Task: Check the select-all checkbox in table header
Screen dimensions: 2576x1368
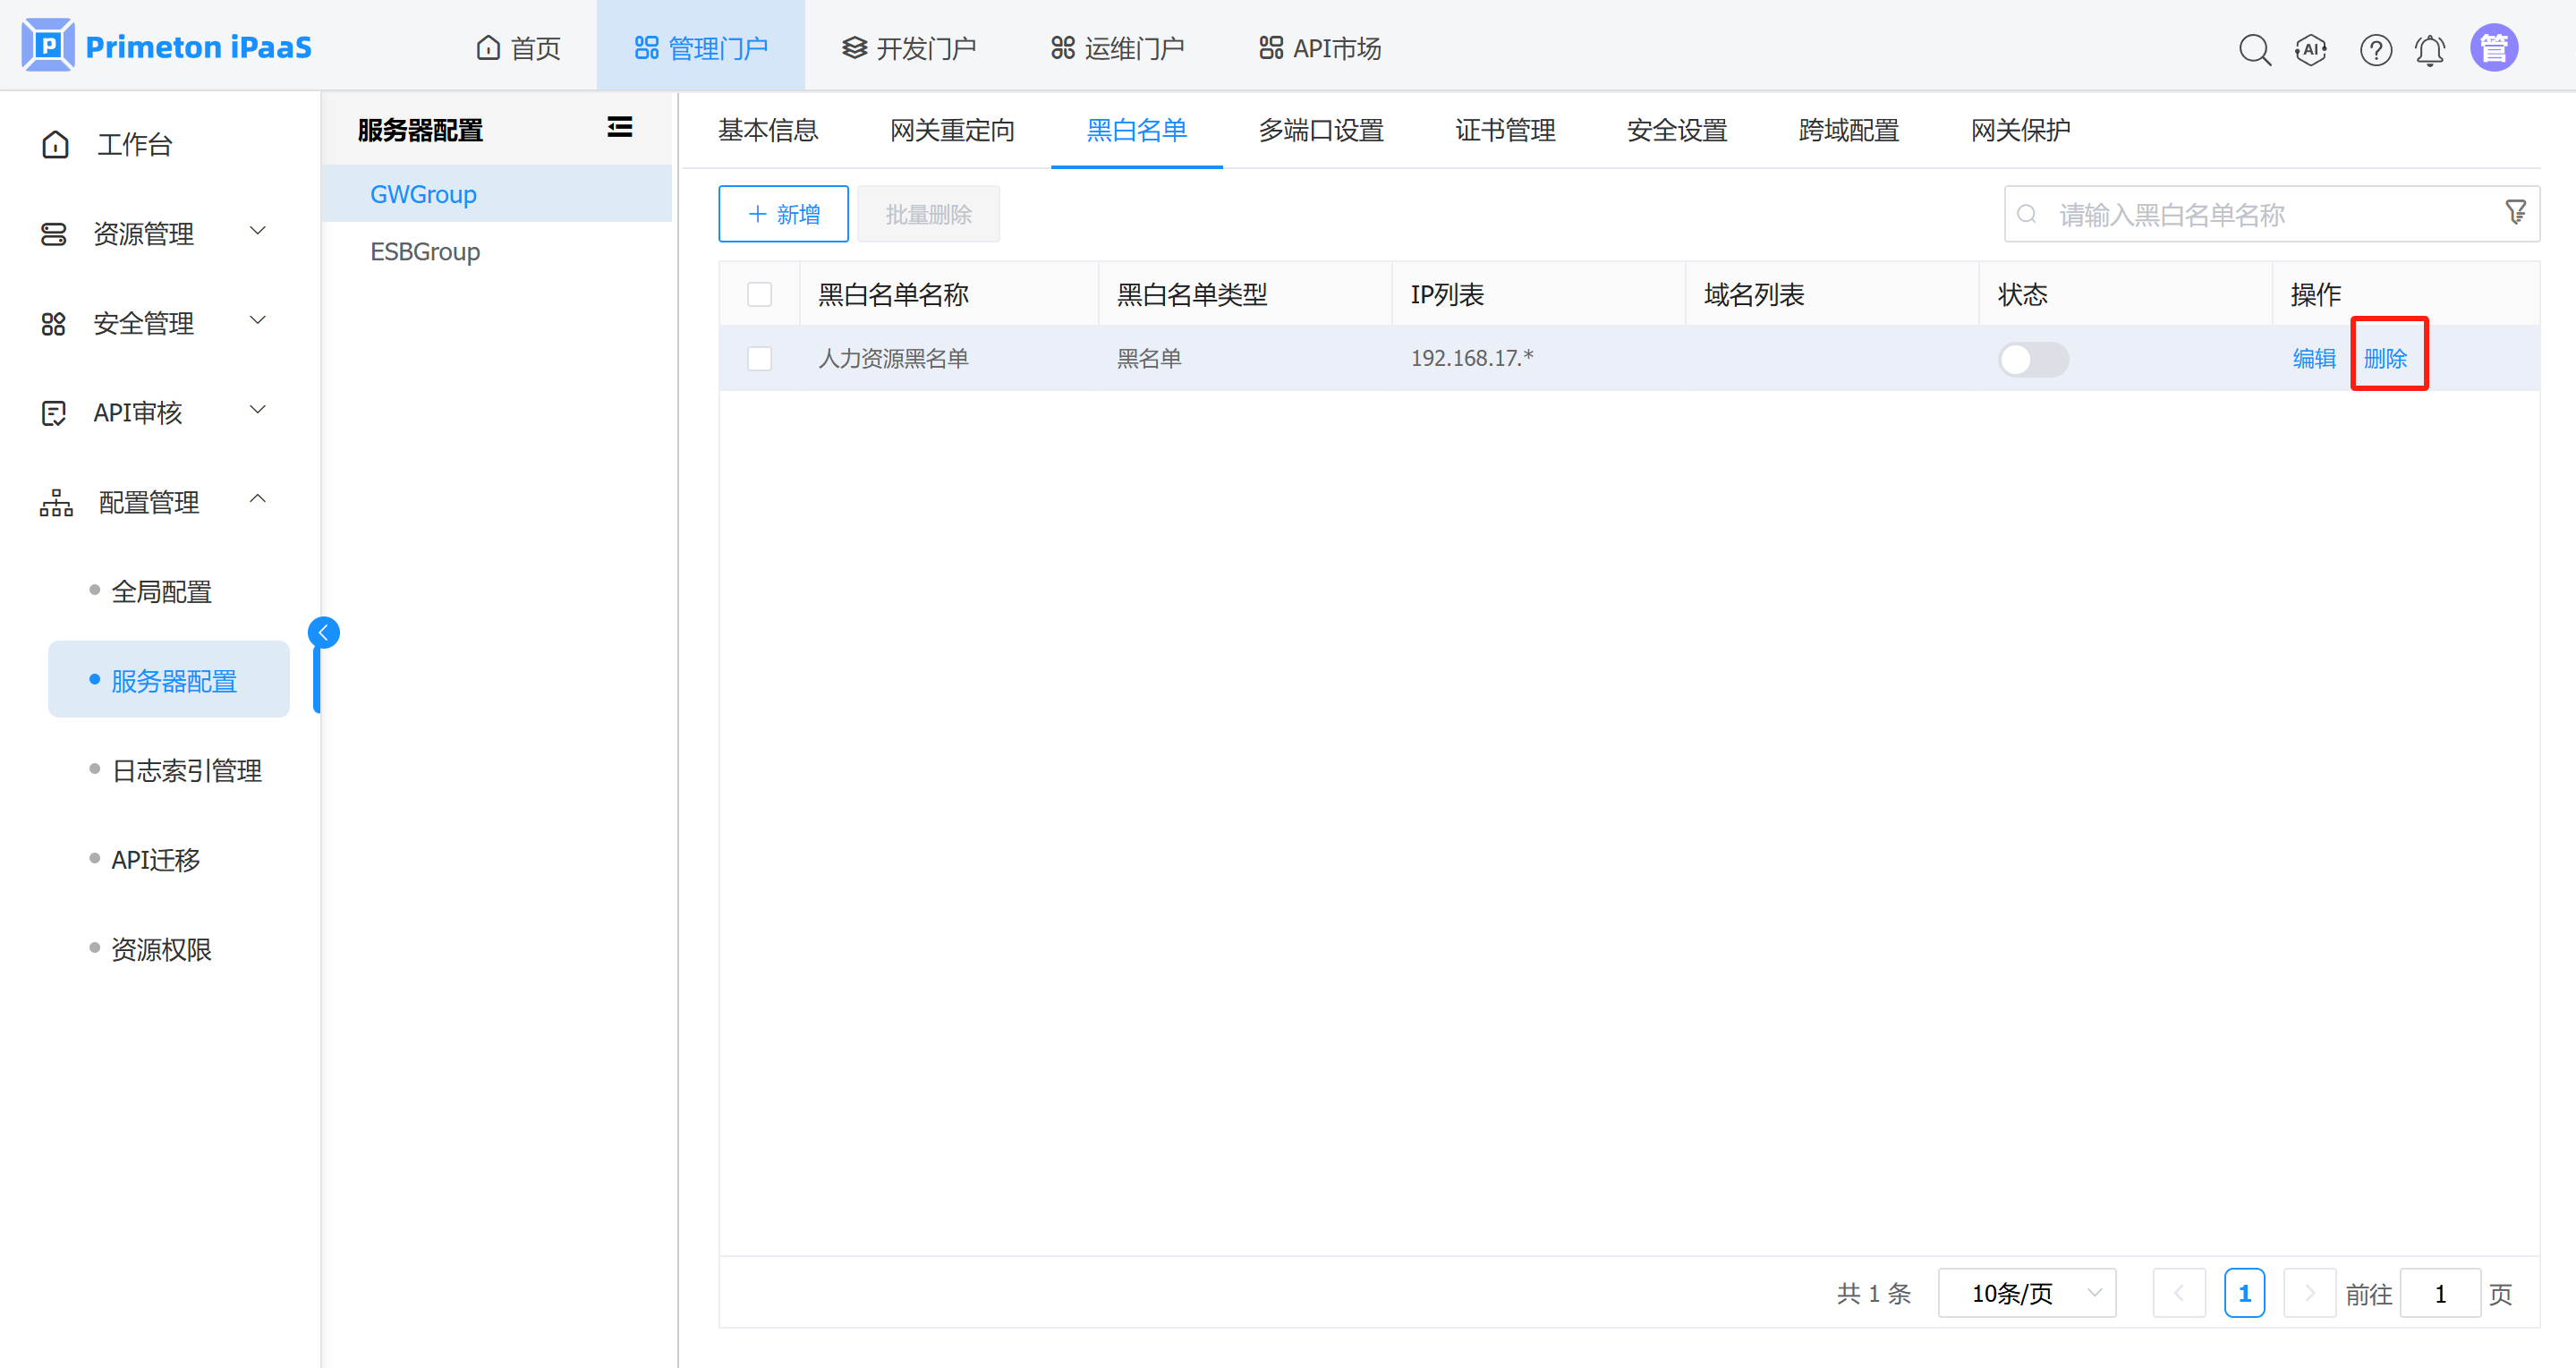Action: 760,294
